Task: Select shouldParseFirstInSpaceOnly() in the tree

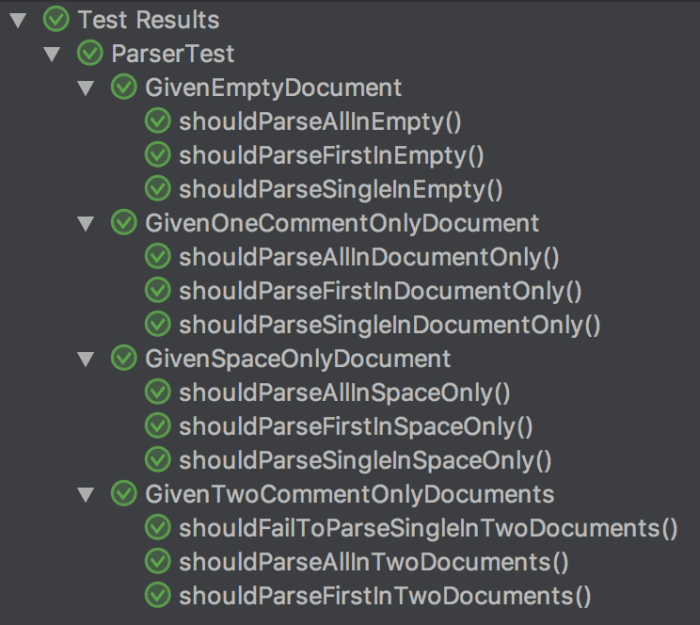Action: 356,427
